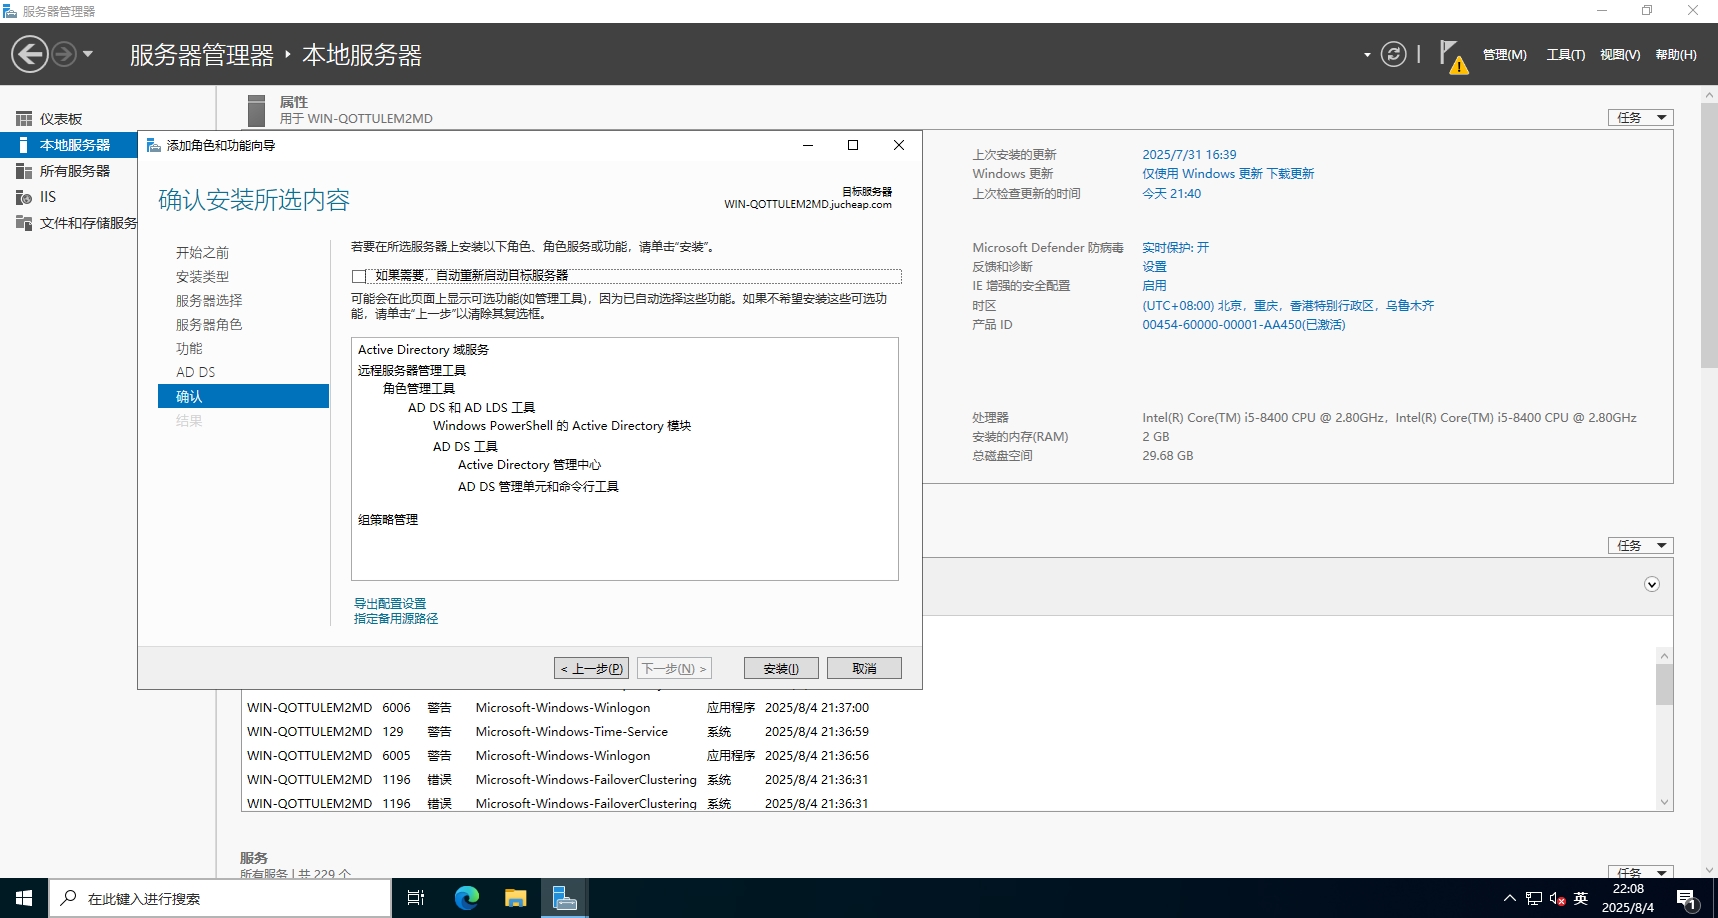This screenshot has height=918, width=1718.
Task: Click the 英 input language indicator
Action: click(1581, 898)
